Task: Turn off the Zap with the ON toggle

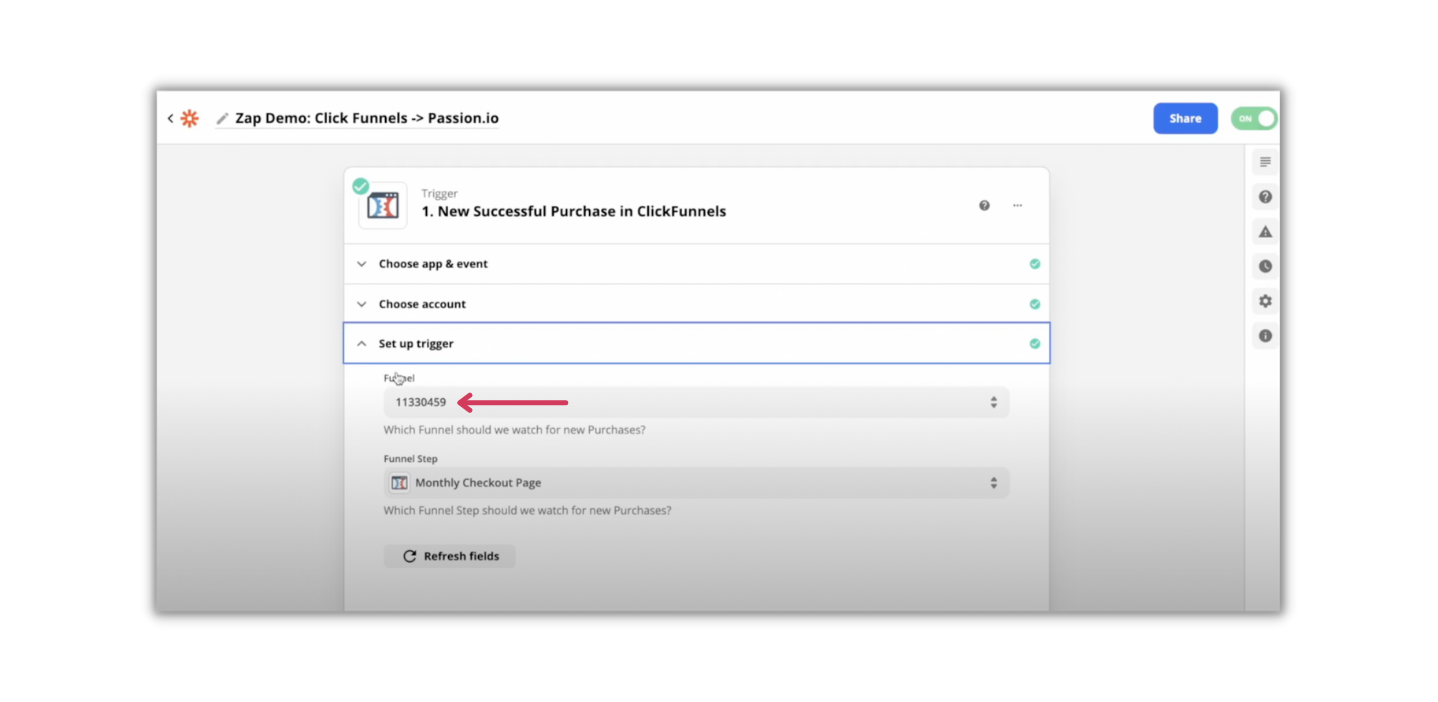Action: pyautogui.click(x=1253, y=118)
